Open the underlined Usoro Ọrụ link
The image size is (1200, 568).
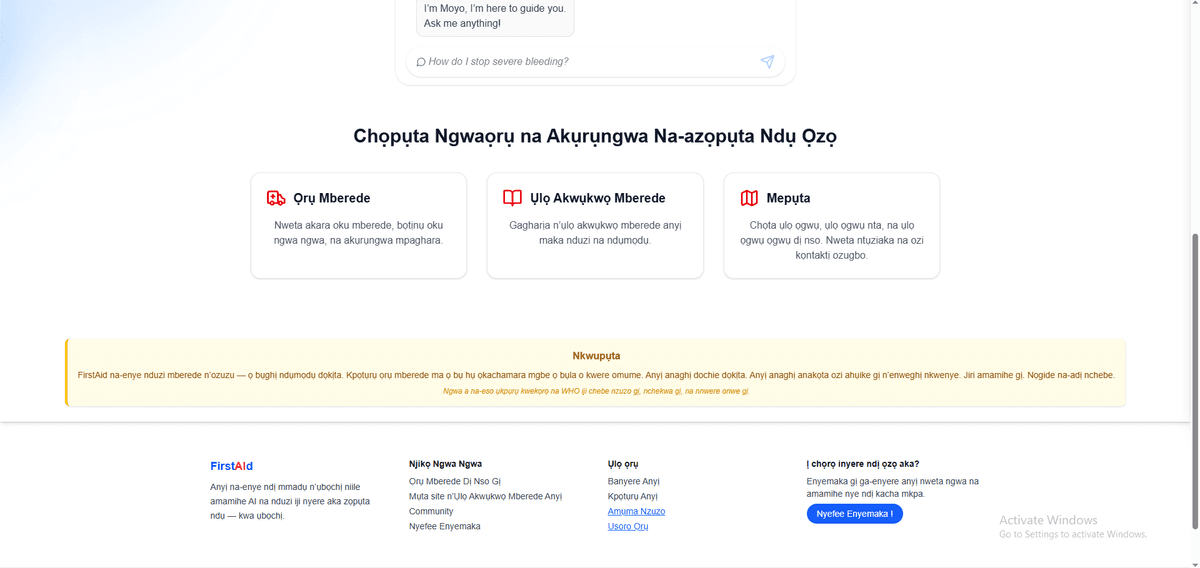(628, 526)
